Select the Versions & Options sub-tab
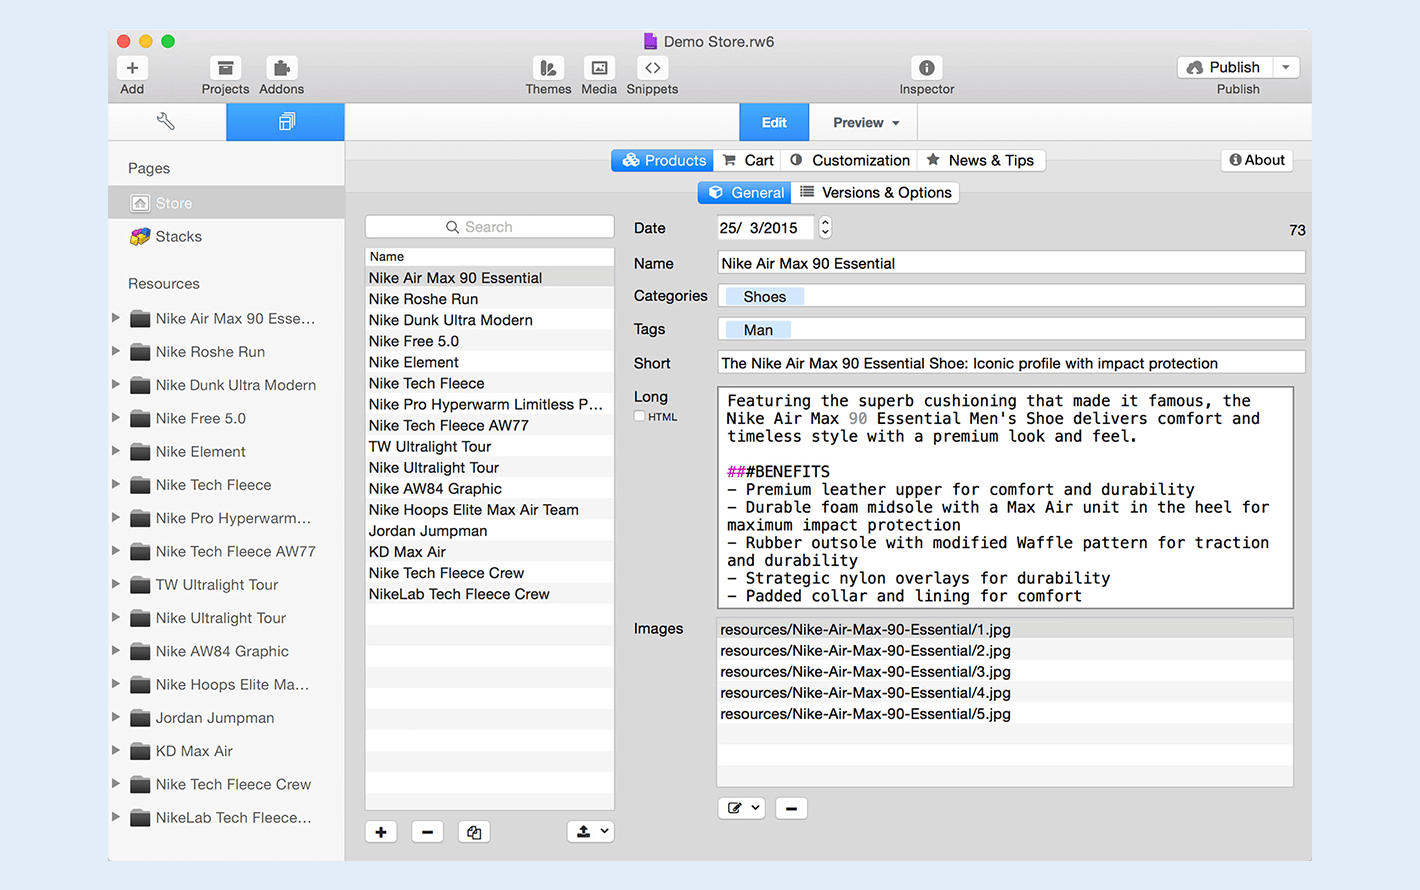This screenshot has width=1420, height=890. [875, 192]
